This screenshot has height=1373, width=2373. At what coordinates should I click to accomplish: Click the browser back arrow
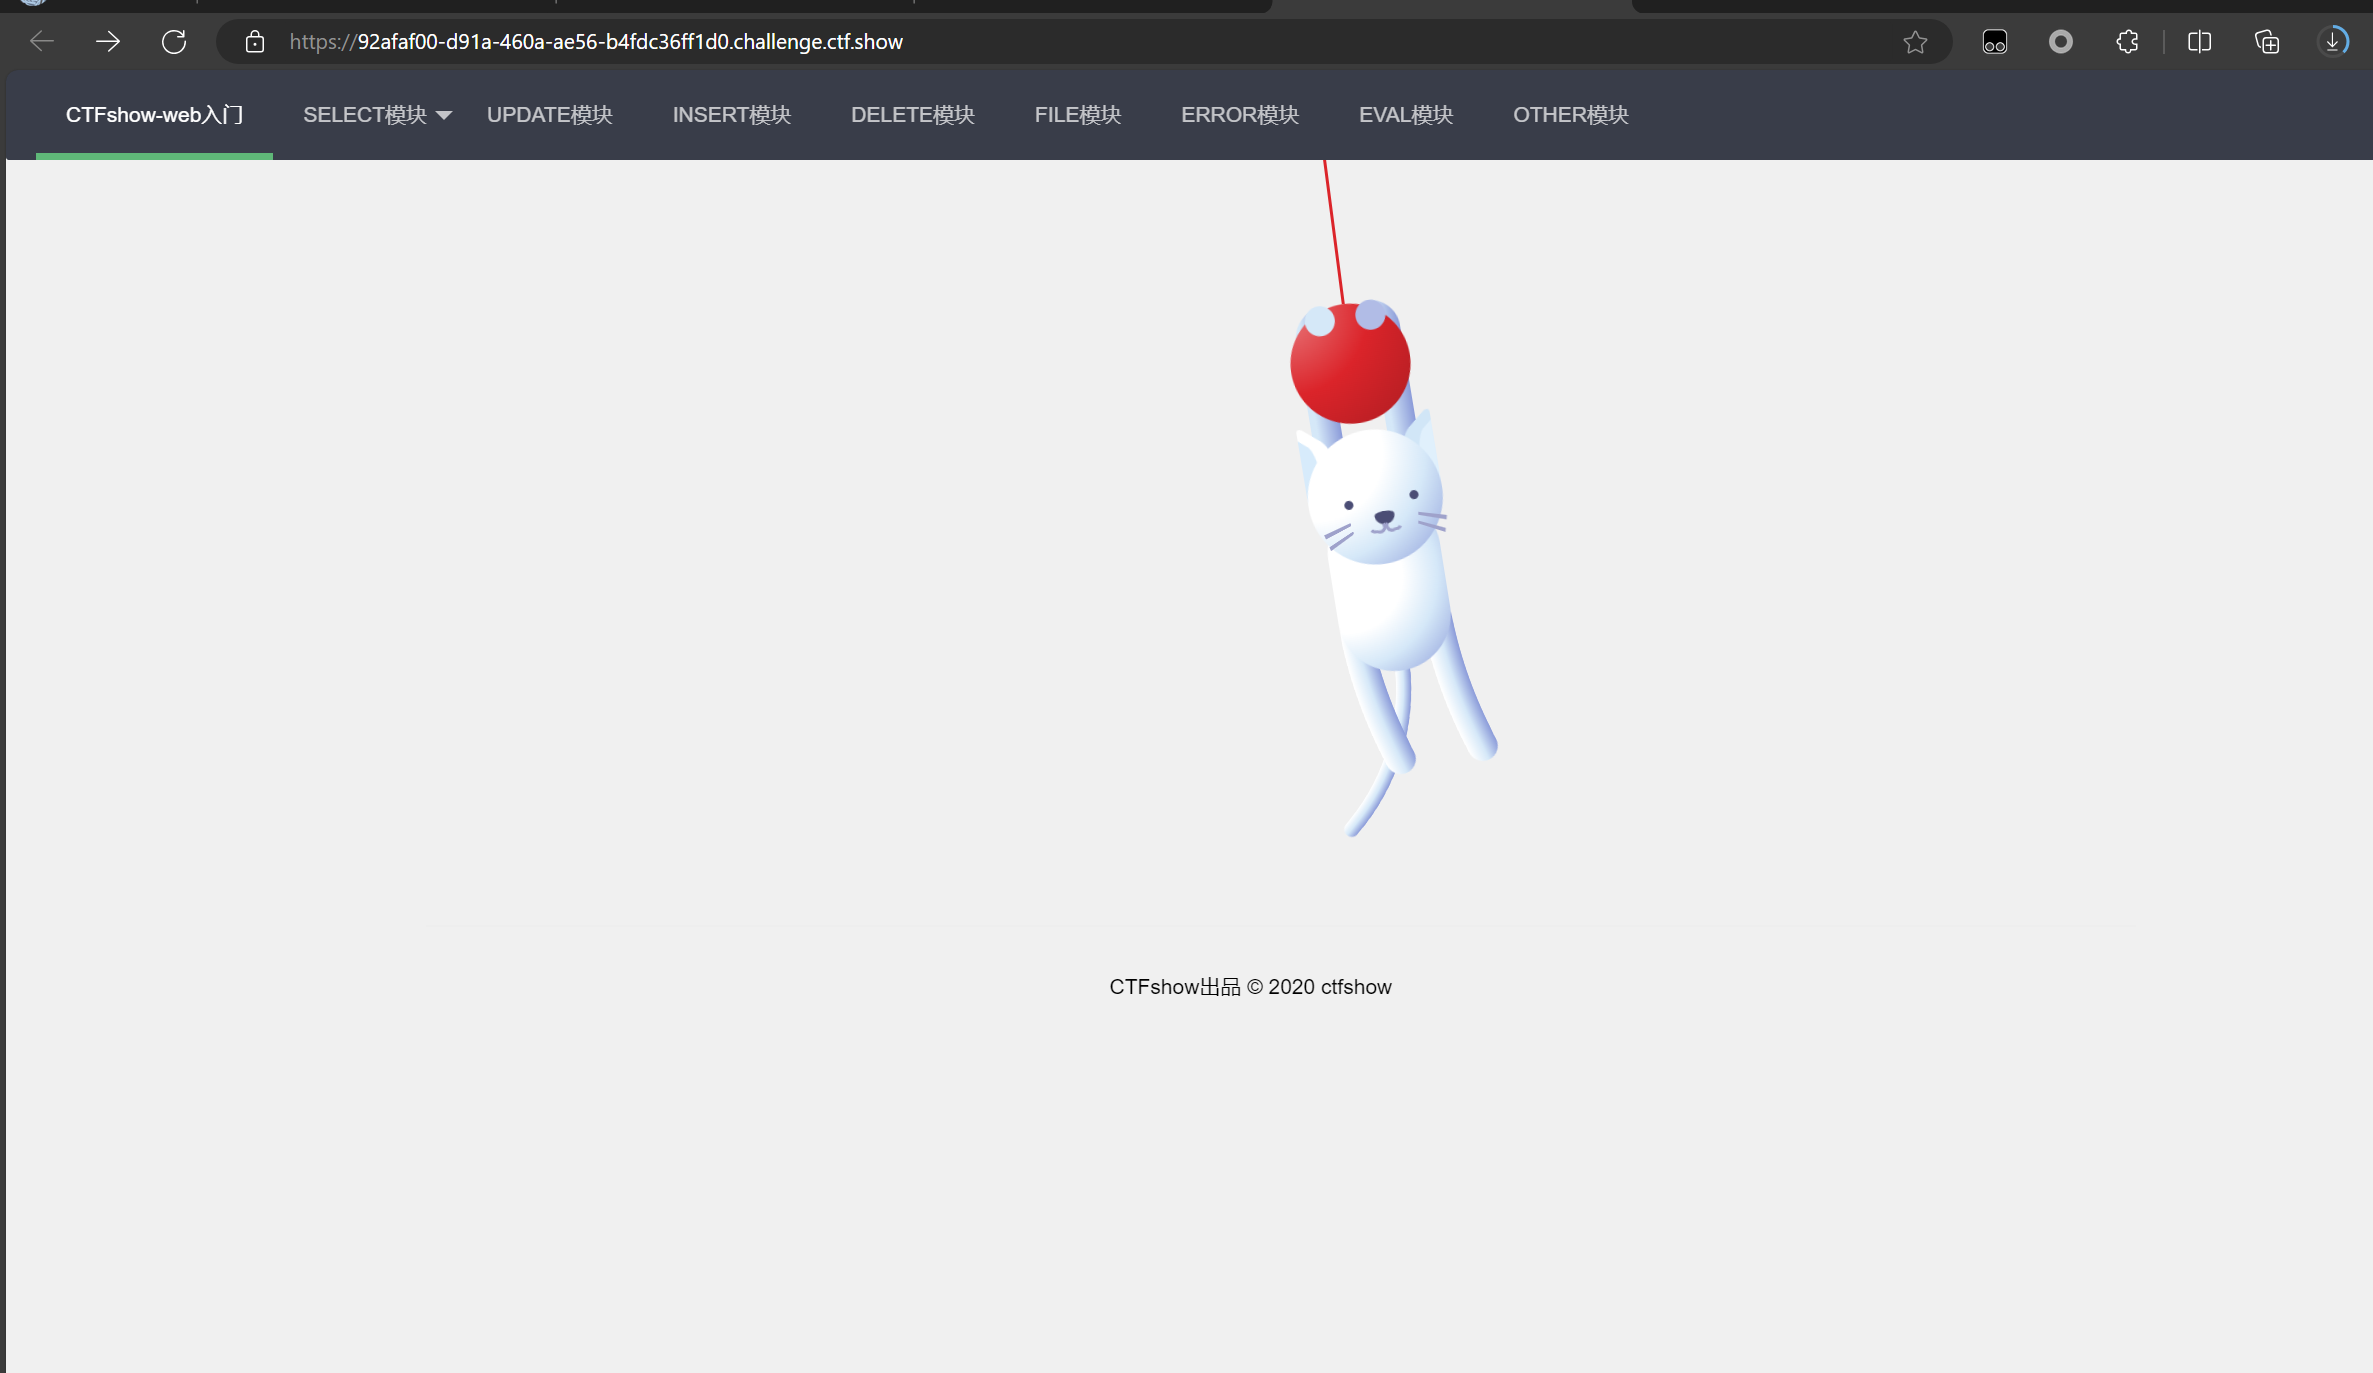[41, 42]
